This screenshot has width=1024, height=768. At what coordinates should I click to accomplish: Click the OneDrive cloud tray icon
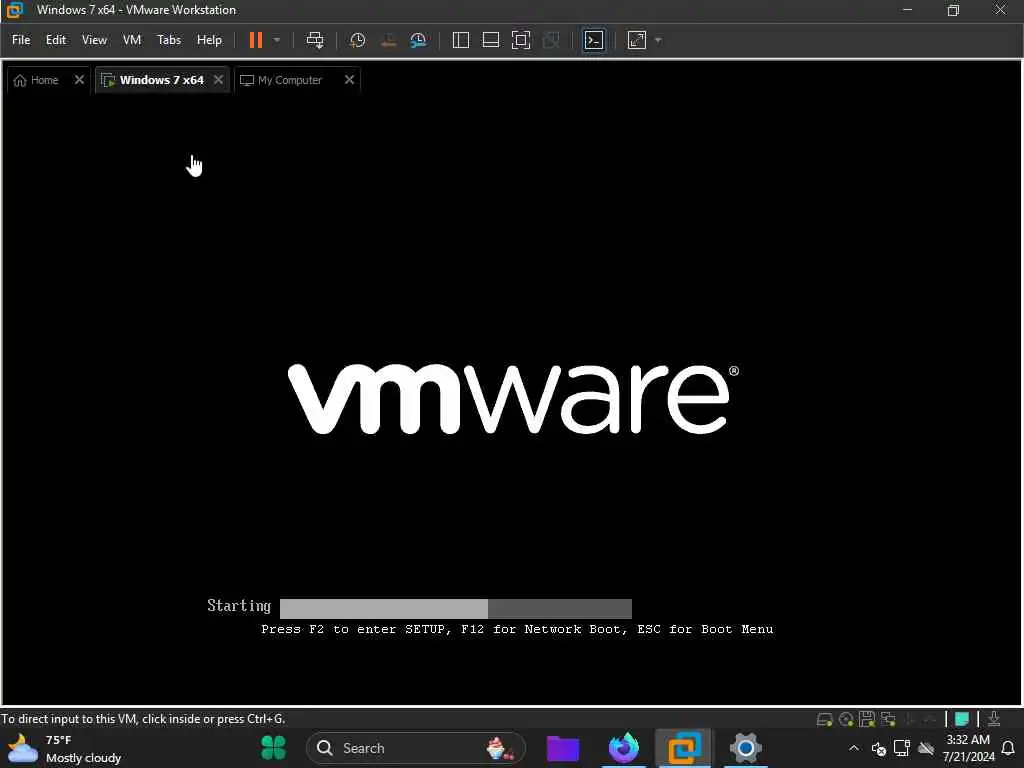click(x=926, y=748)
